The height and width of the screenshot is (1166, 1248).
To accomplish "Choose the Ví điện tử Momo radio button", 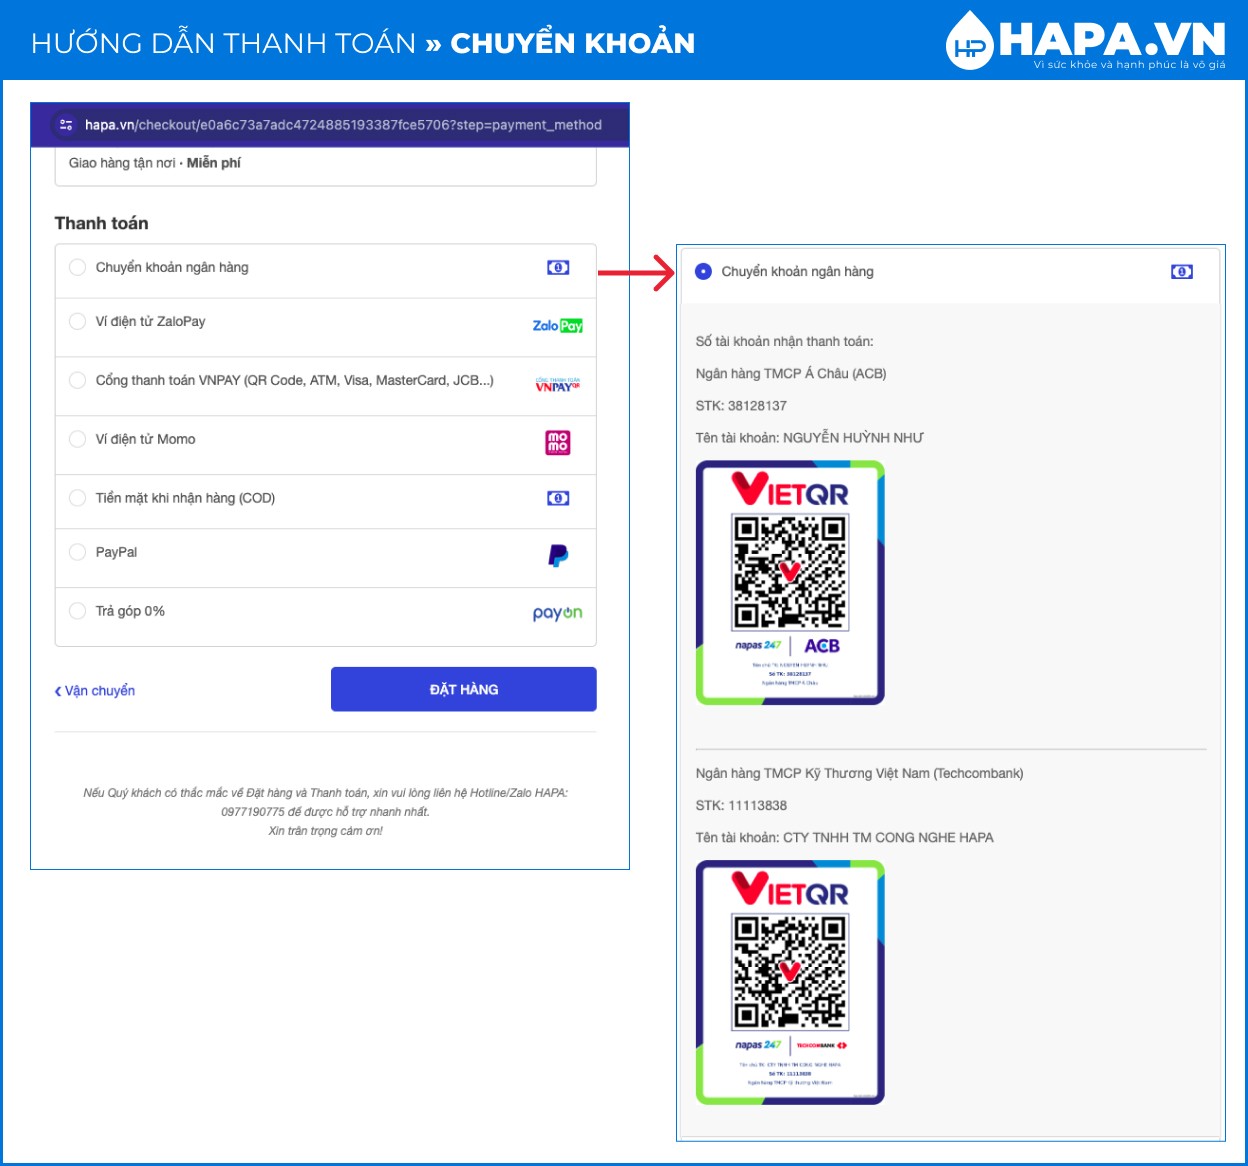I will 77,439.
